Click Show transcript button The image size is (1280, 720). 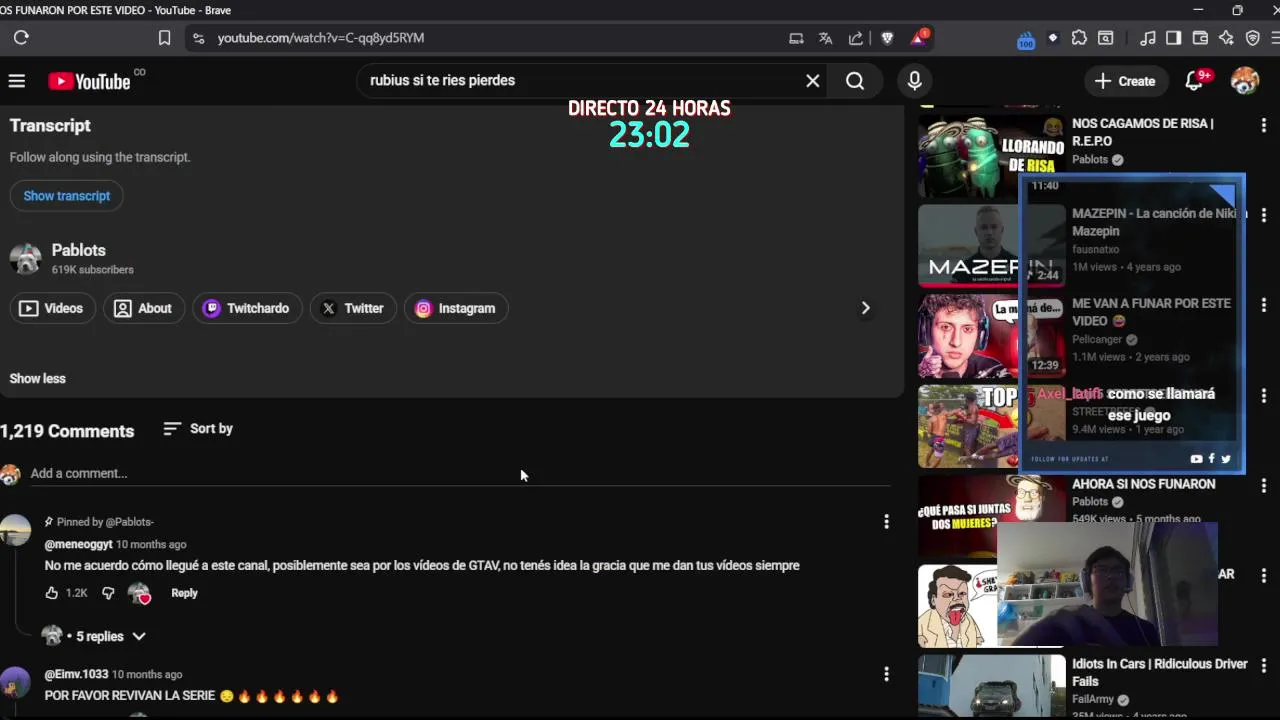click(67, 196)
